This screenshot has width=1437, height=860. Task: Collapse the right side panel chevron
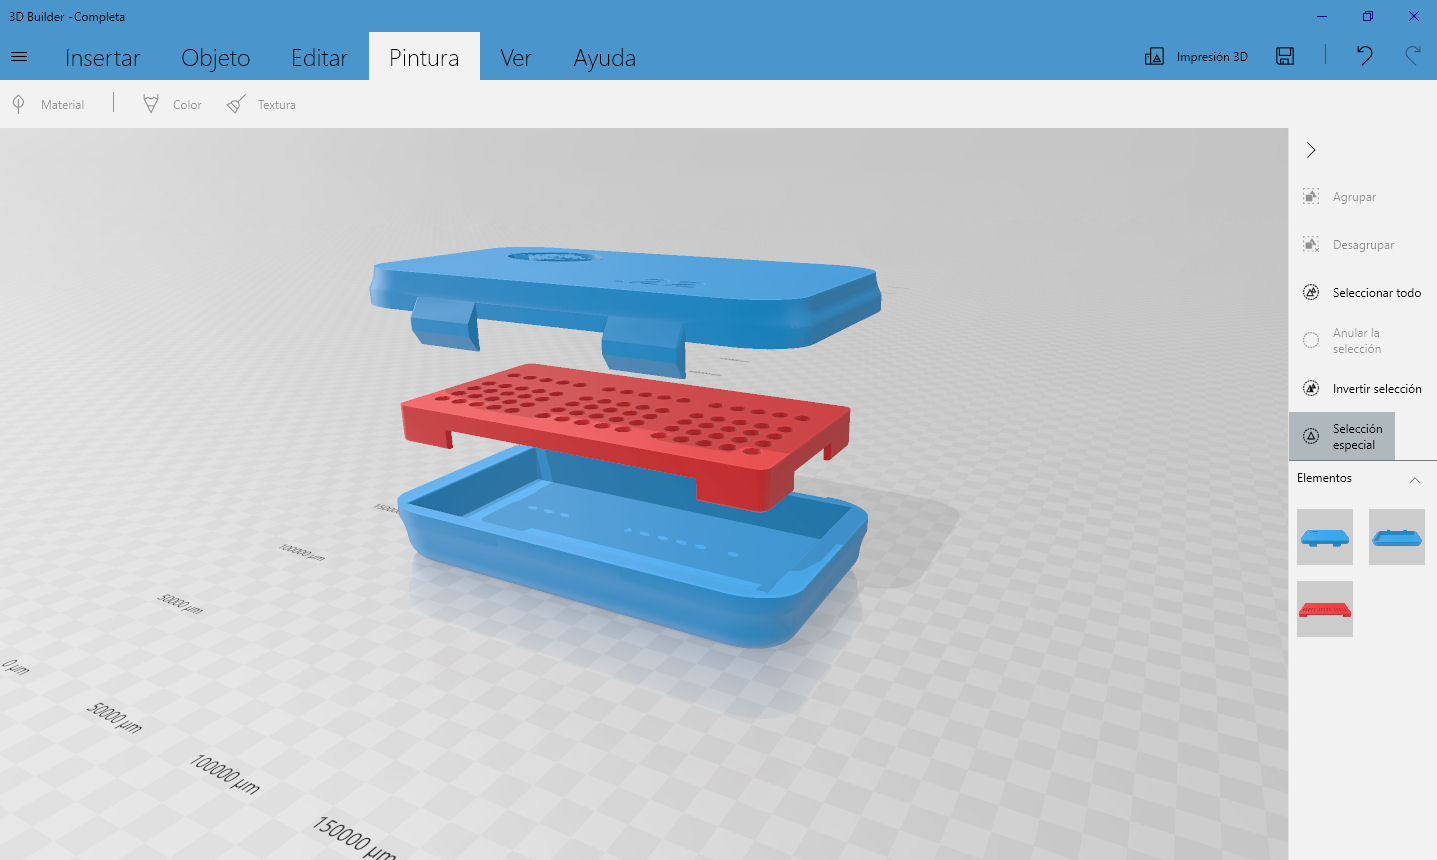click(x=1311, y=150)
